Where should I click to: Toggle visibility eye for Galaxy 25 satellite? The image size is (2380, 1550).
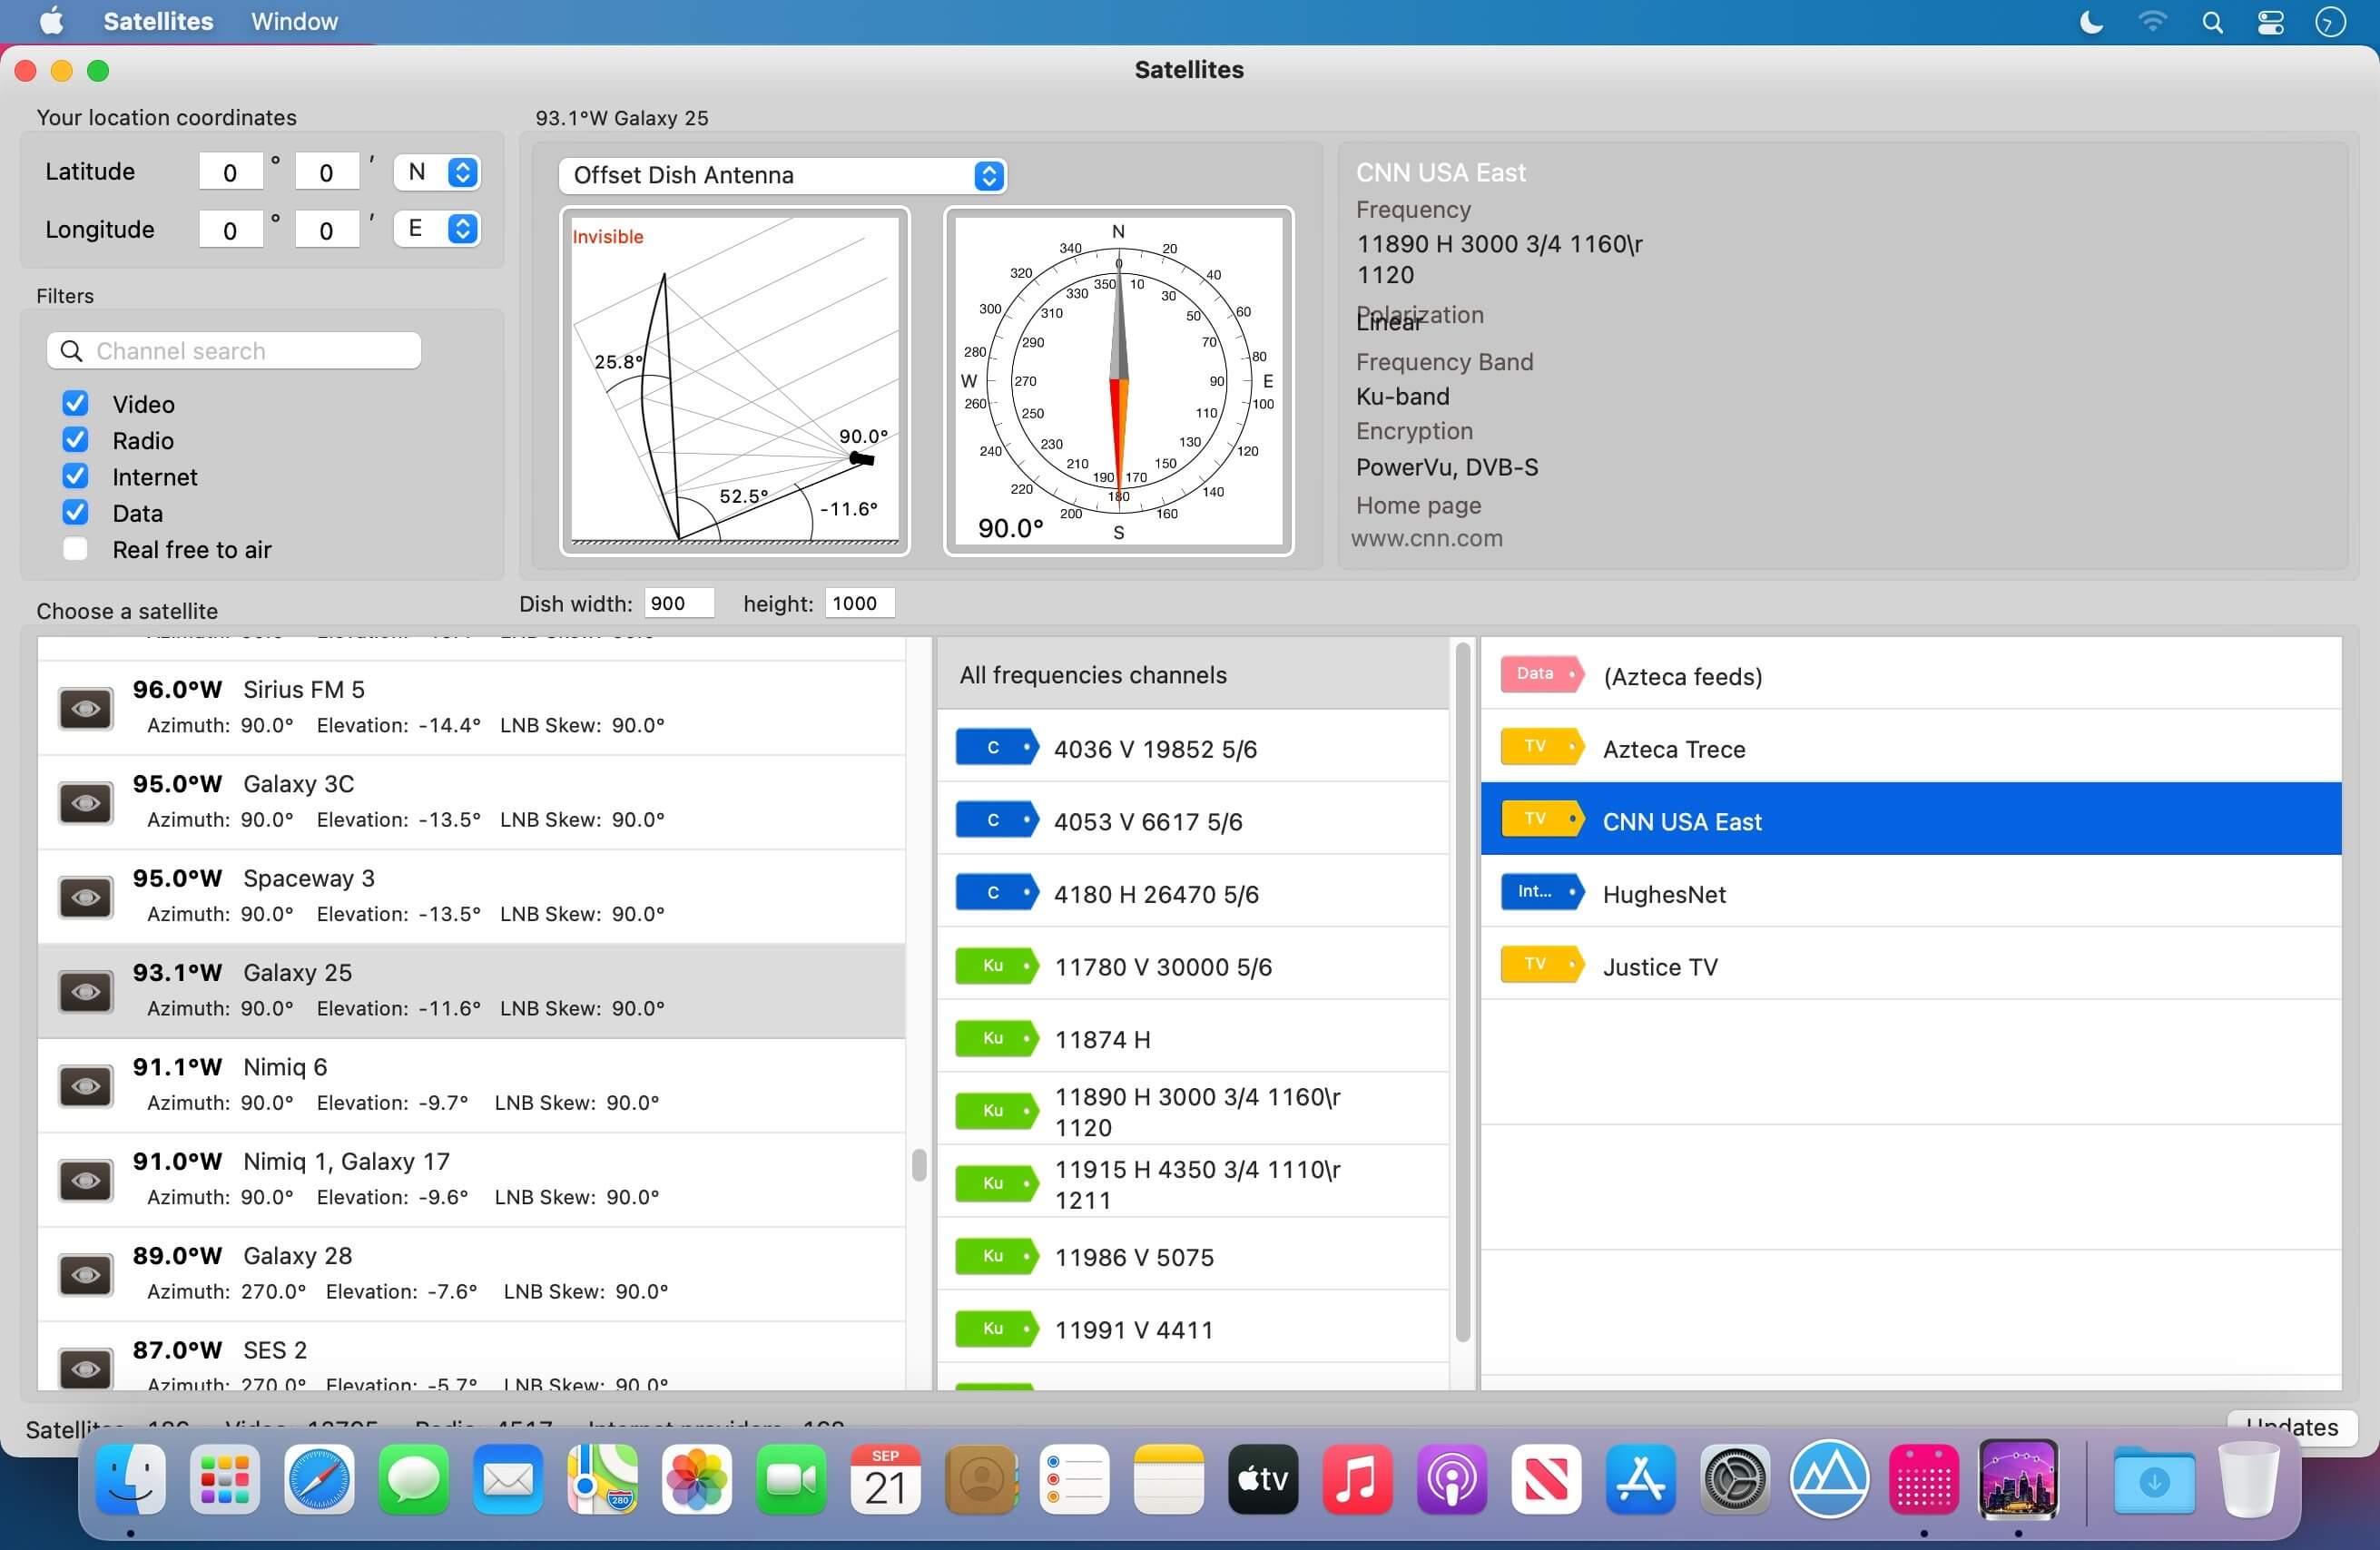[86, 991]
